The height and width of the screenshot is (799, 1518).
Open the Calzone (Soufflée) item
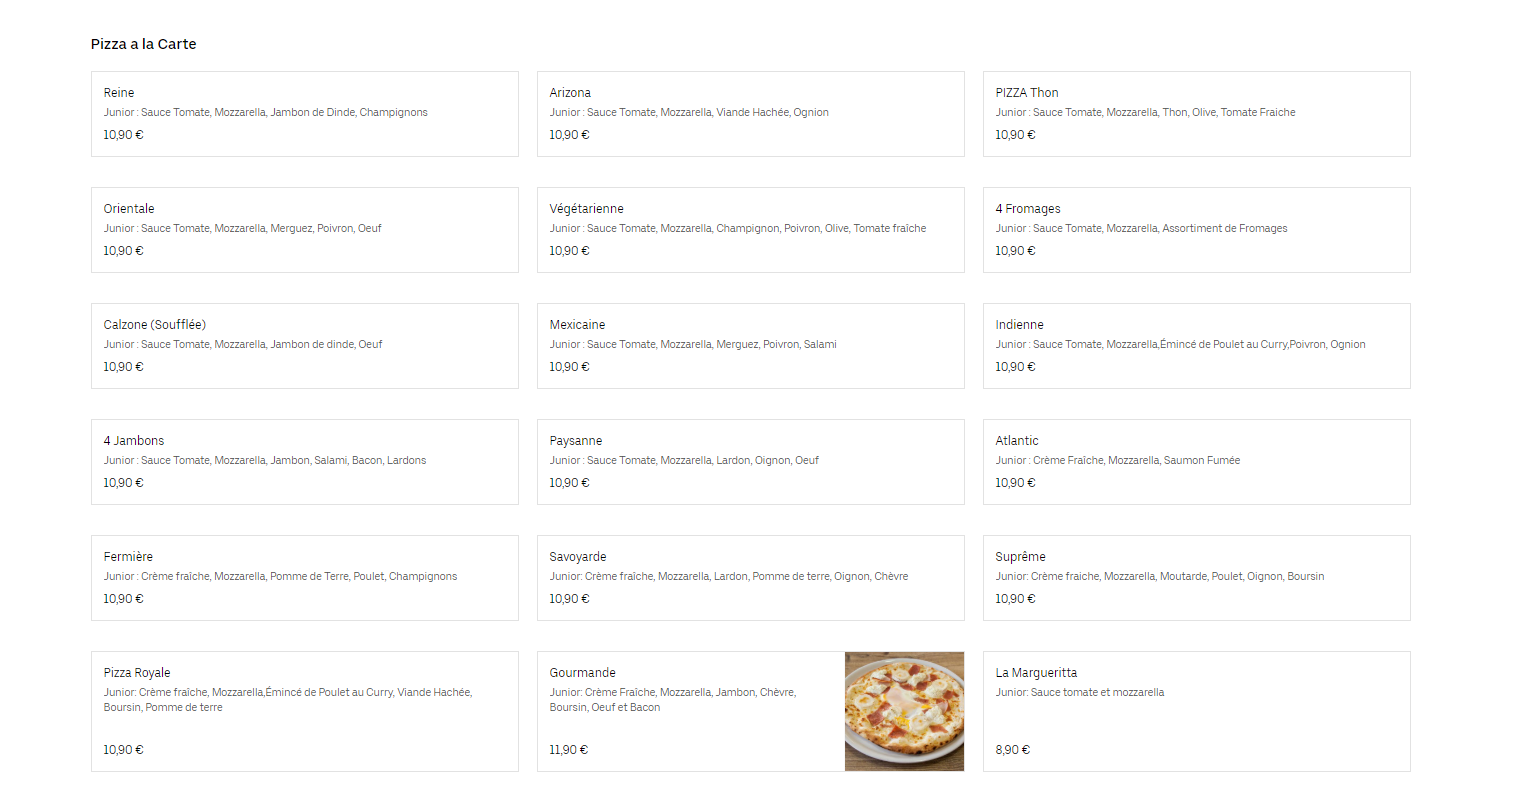click(x=305, y=346)
